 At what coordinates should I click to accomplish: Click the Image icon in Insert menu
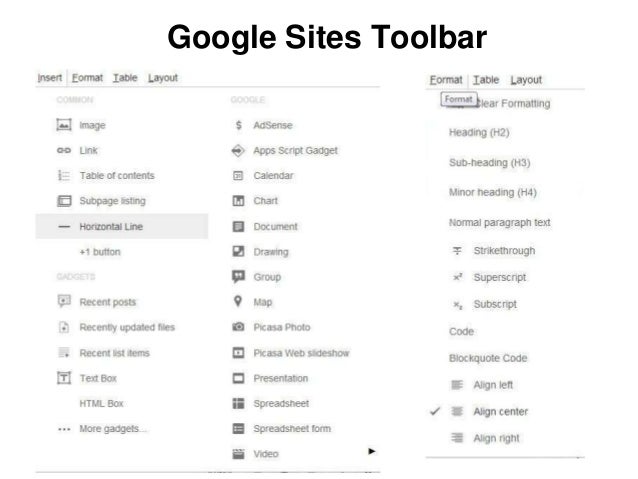[64, 126]
